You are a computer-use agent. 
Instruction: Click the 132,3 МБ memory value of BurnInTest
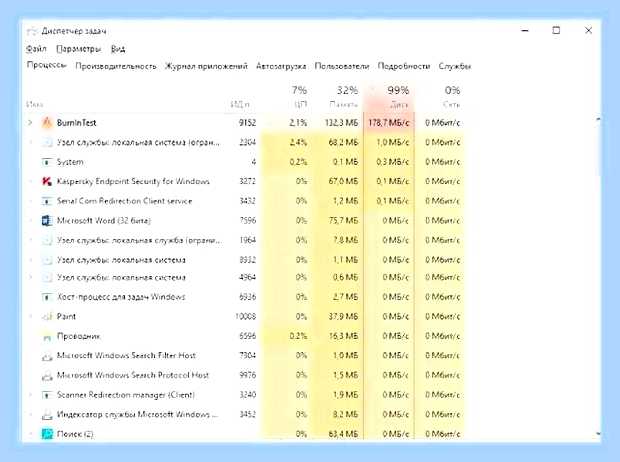[x=341, y=123]
